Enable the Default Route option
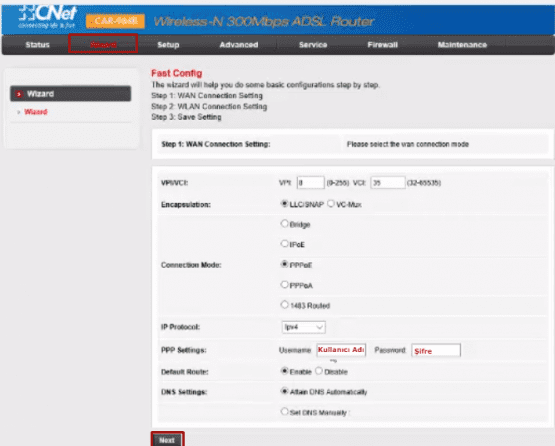Screen dimensions: 555x446 [x=284, y=371]
